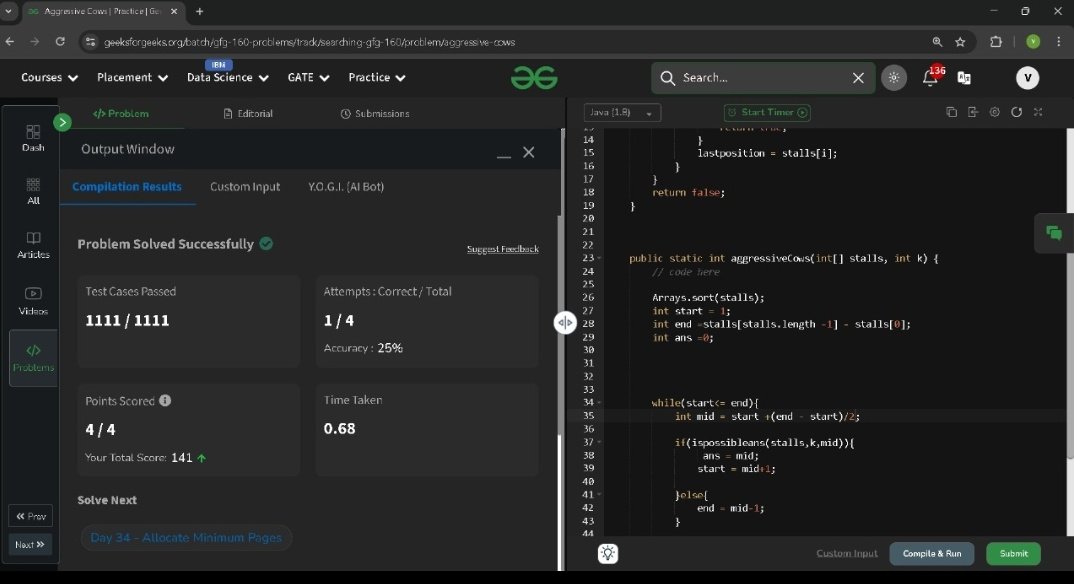This screenshot has width=1074, height=584.
Task: Open editor settings gear icon
Action: 995,112
